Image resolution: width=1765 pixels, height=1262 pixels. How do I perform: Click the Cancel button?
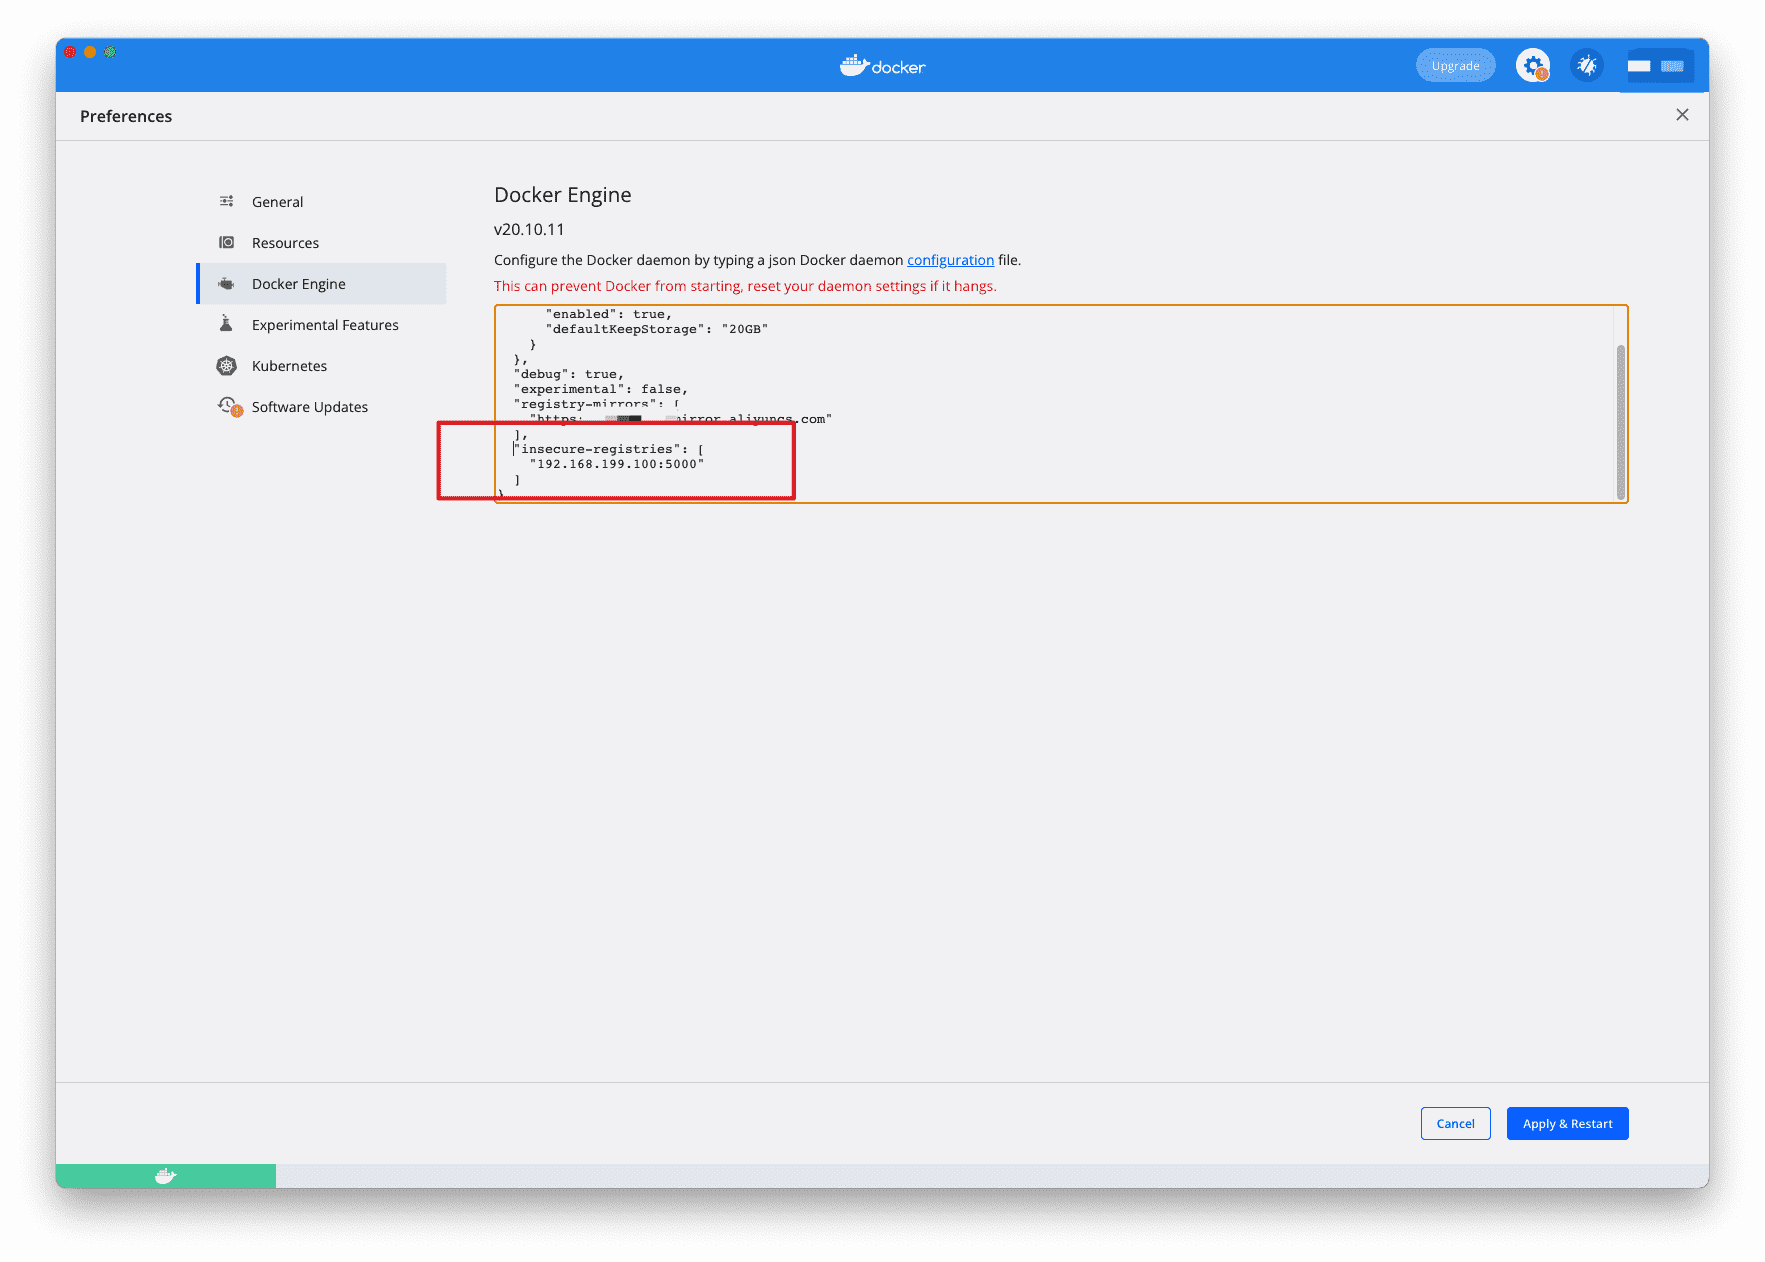(1455, 1123)
